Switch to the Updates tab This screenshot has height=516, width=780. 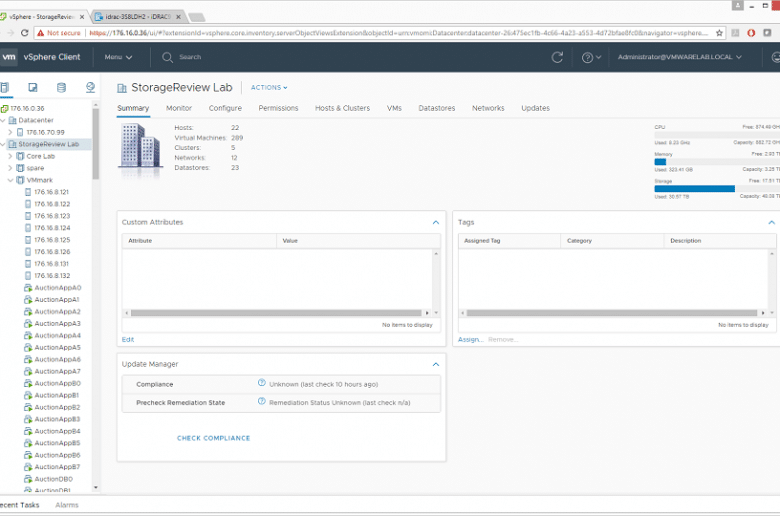pyautogui.click(x=535, y=108)
